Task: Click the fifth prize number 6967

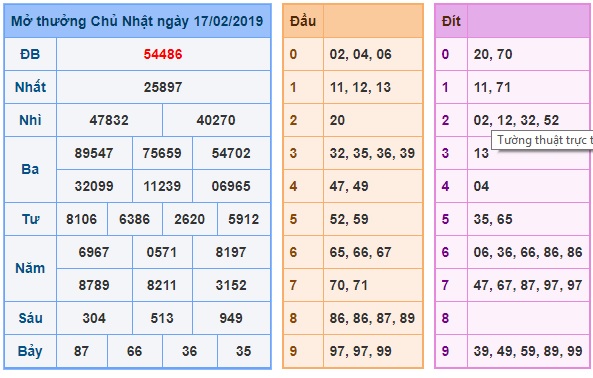Action: (x=94, y=252)
